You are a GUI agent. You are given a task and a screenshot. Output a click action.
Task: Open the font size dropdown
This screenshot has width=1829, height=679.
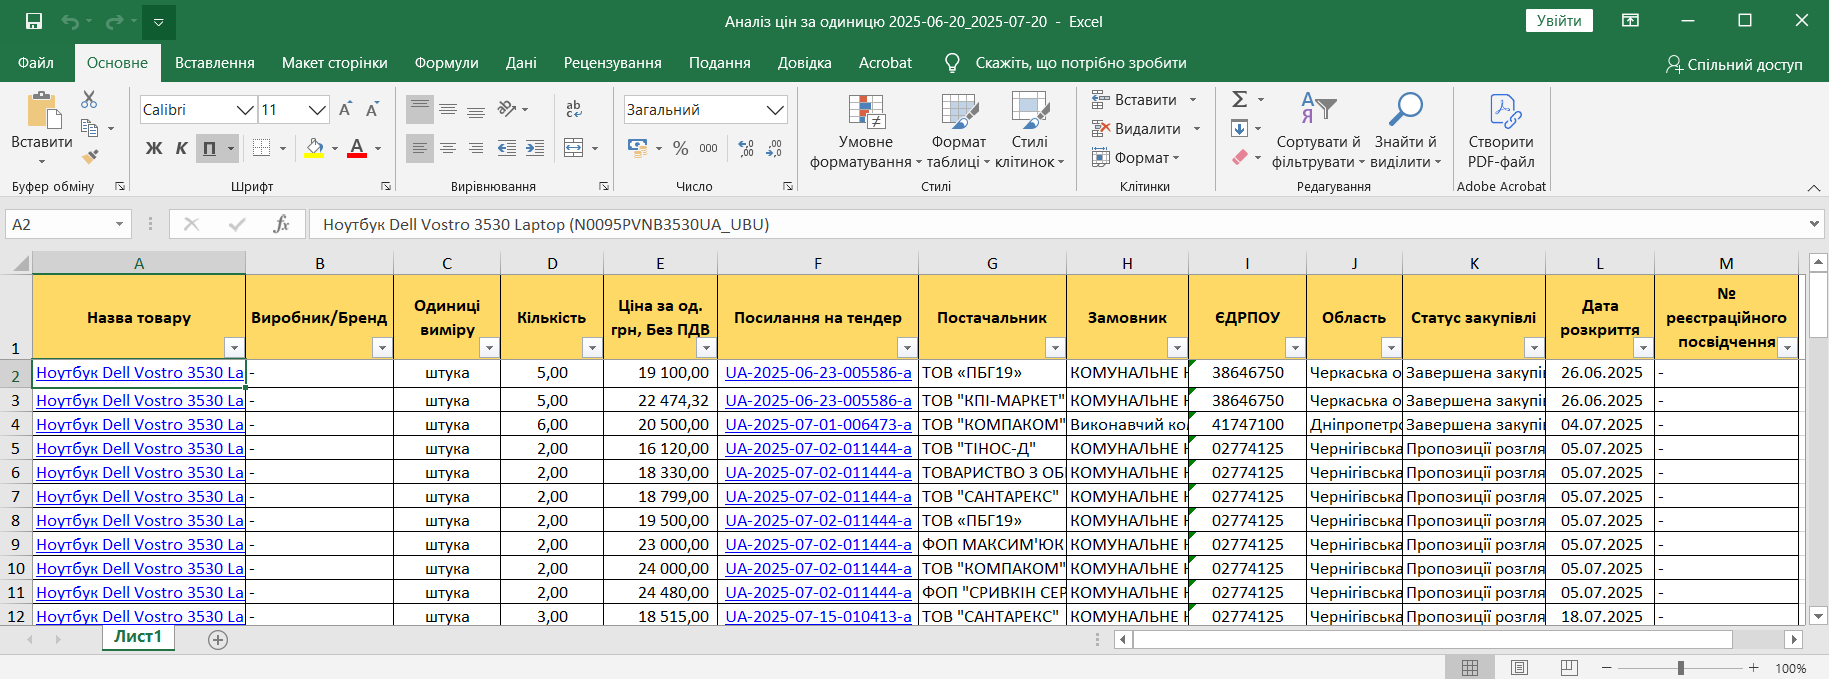(317, 110)
